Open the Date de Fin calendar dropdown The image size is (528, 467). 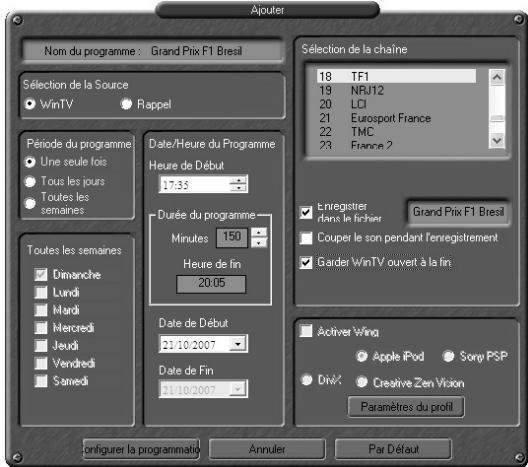click(238, 389)
